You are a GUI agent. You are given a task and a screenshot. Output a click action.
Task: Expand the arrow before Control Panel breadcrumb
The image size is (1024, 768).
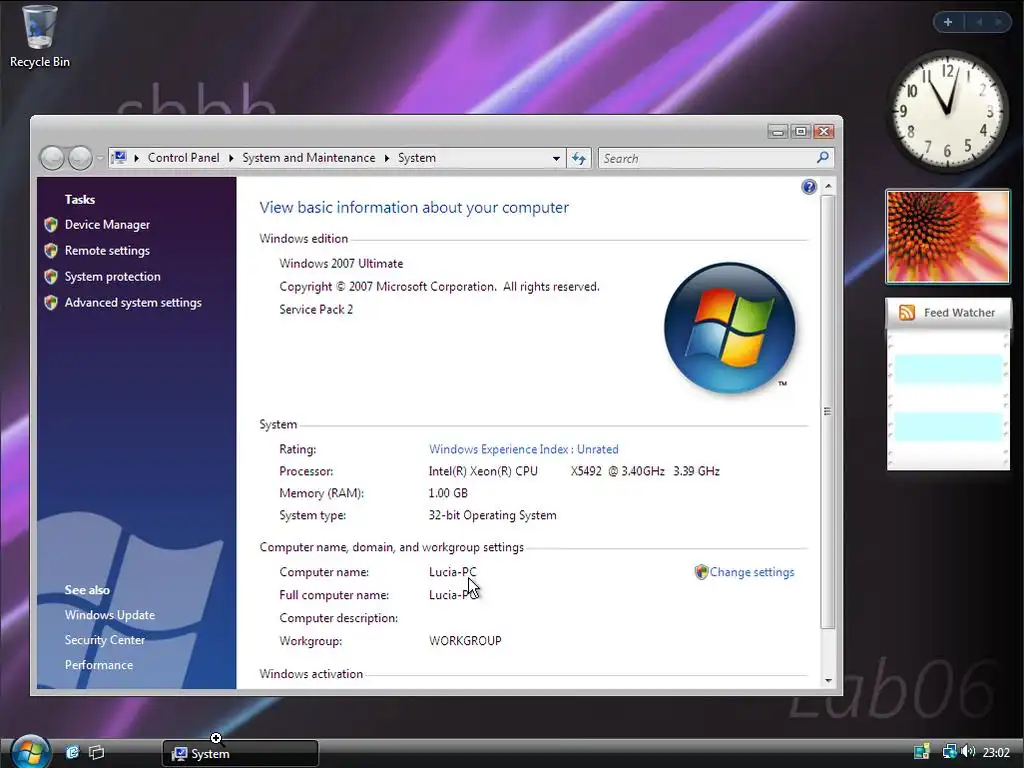[136, 158]
